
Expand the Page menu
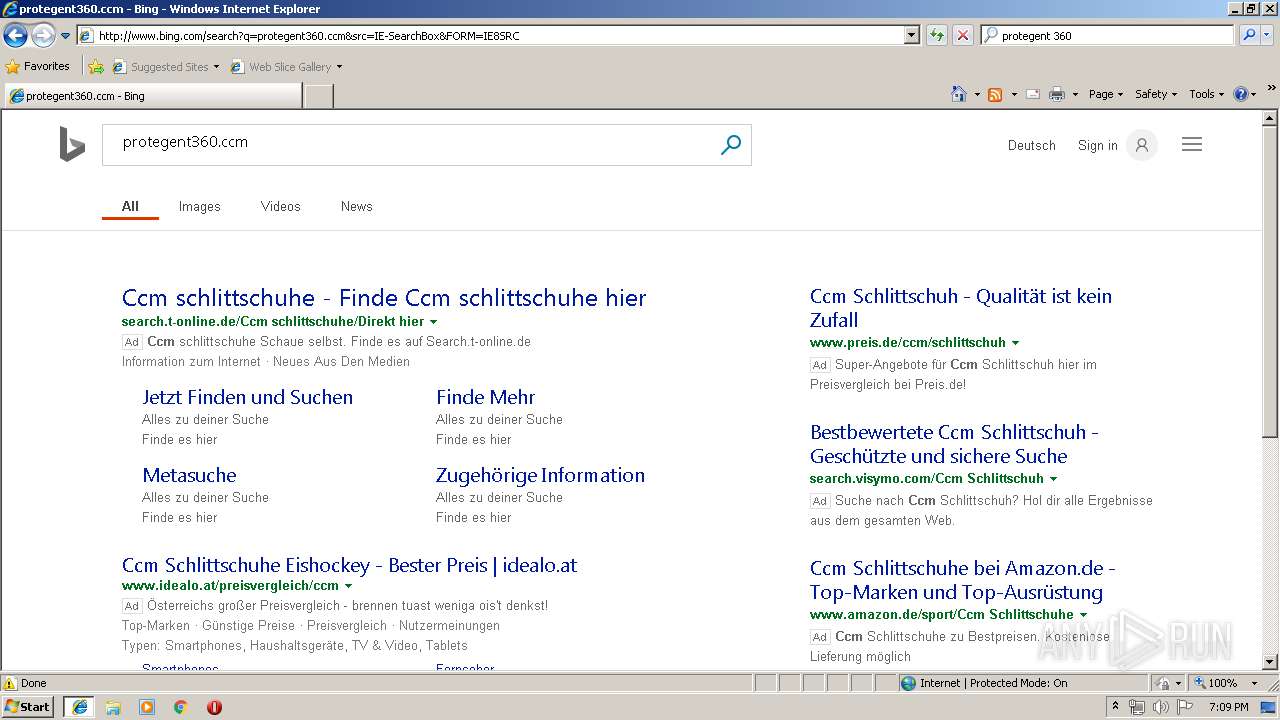1105,94
